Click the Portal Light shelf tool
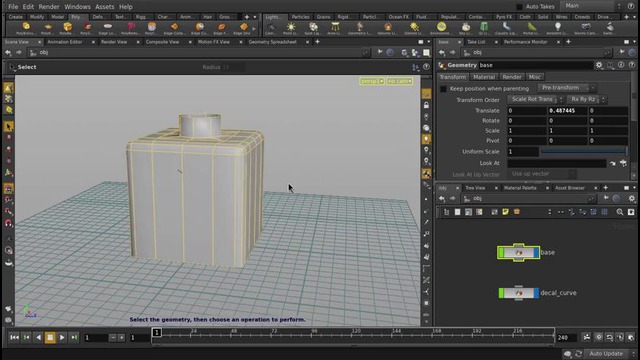This screenshot has width=640, height=360. coord(531,28)
